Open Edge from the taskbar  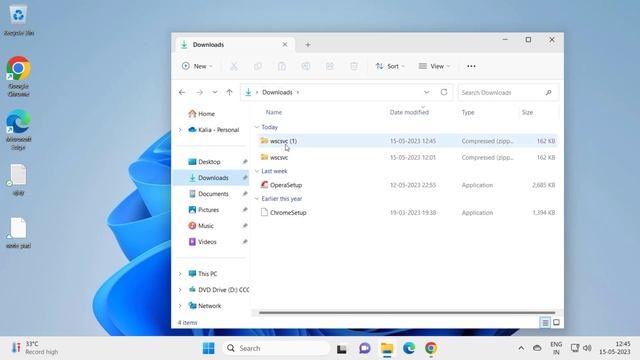coord(409,348)
